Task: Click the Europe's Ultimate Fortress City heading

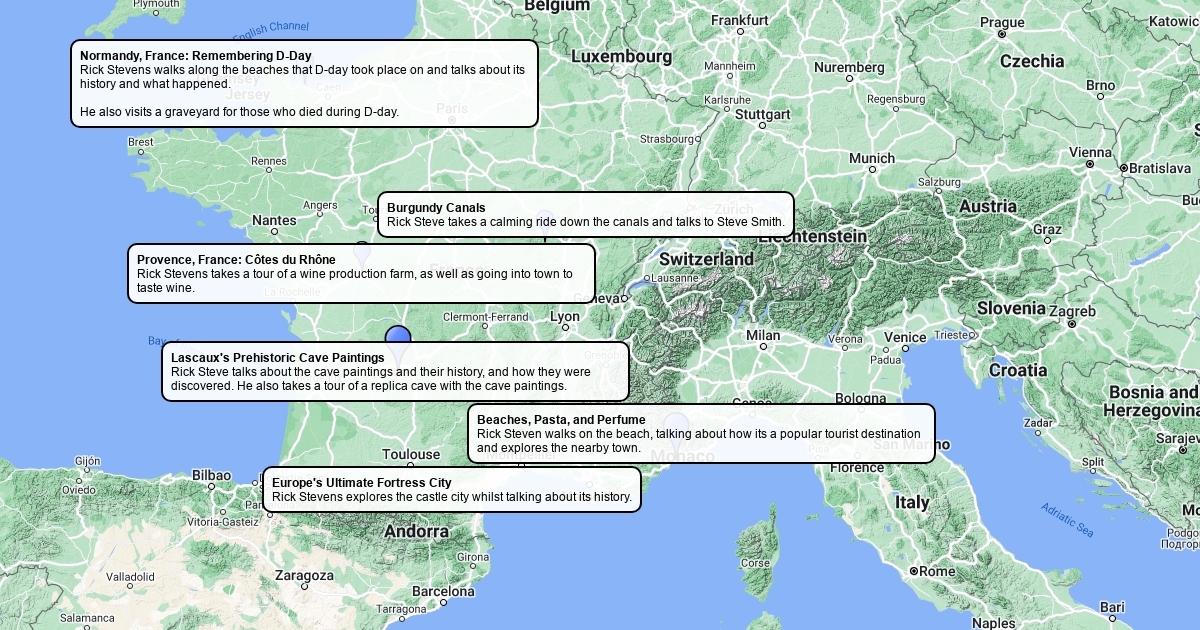Action: (x=361, y=483)
